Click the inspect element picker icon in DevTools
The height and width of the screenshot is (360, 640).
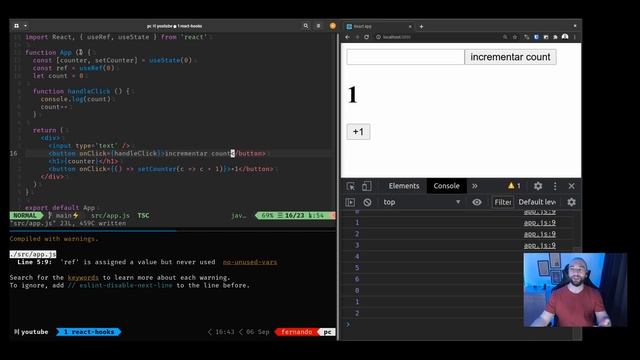pos(351,186)
